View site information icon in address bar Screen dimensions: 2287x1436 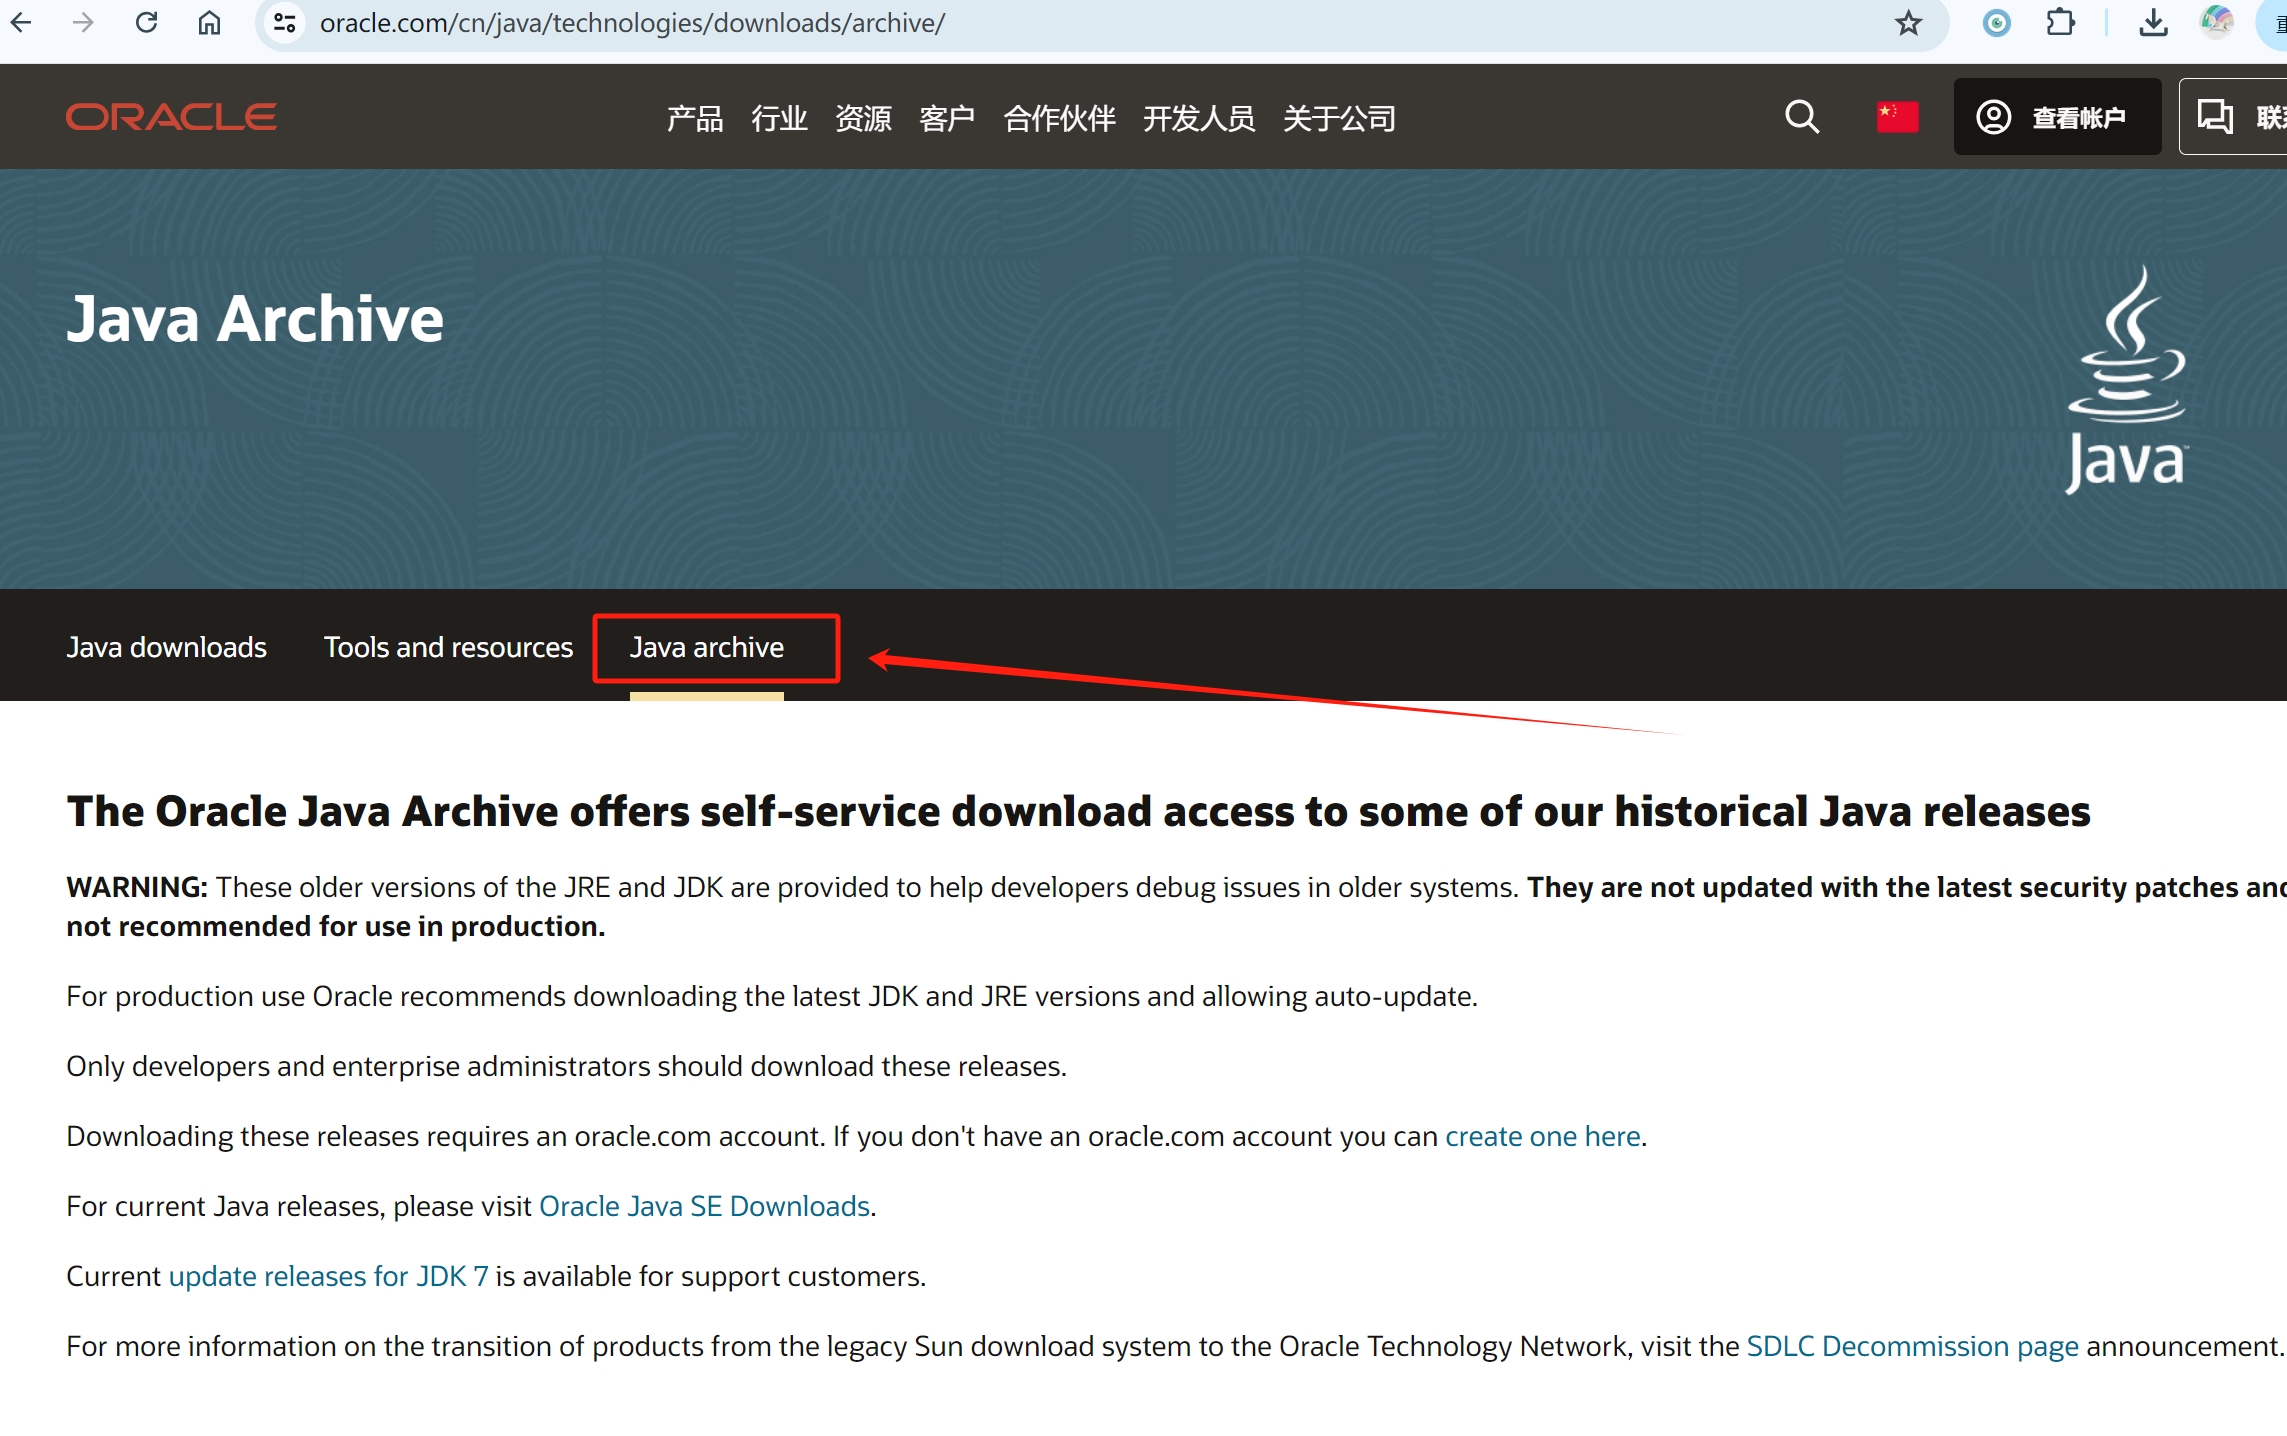[x=285, y=22]
